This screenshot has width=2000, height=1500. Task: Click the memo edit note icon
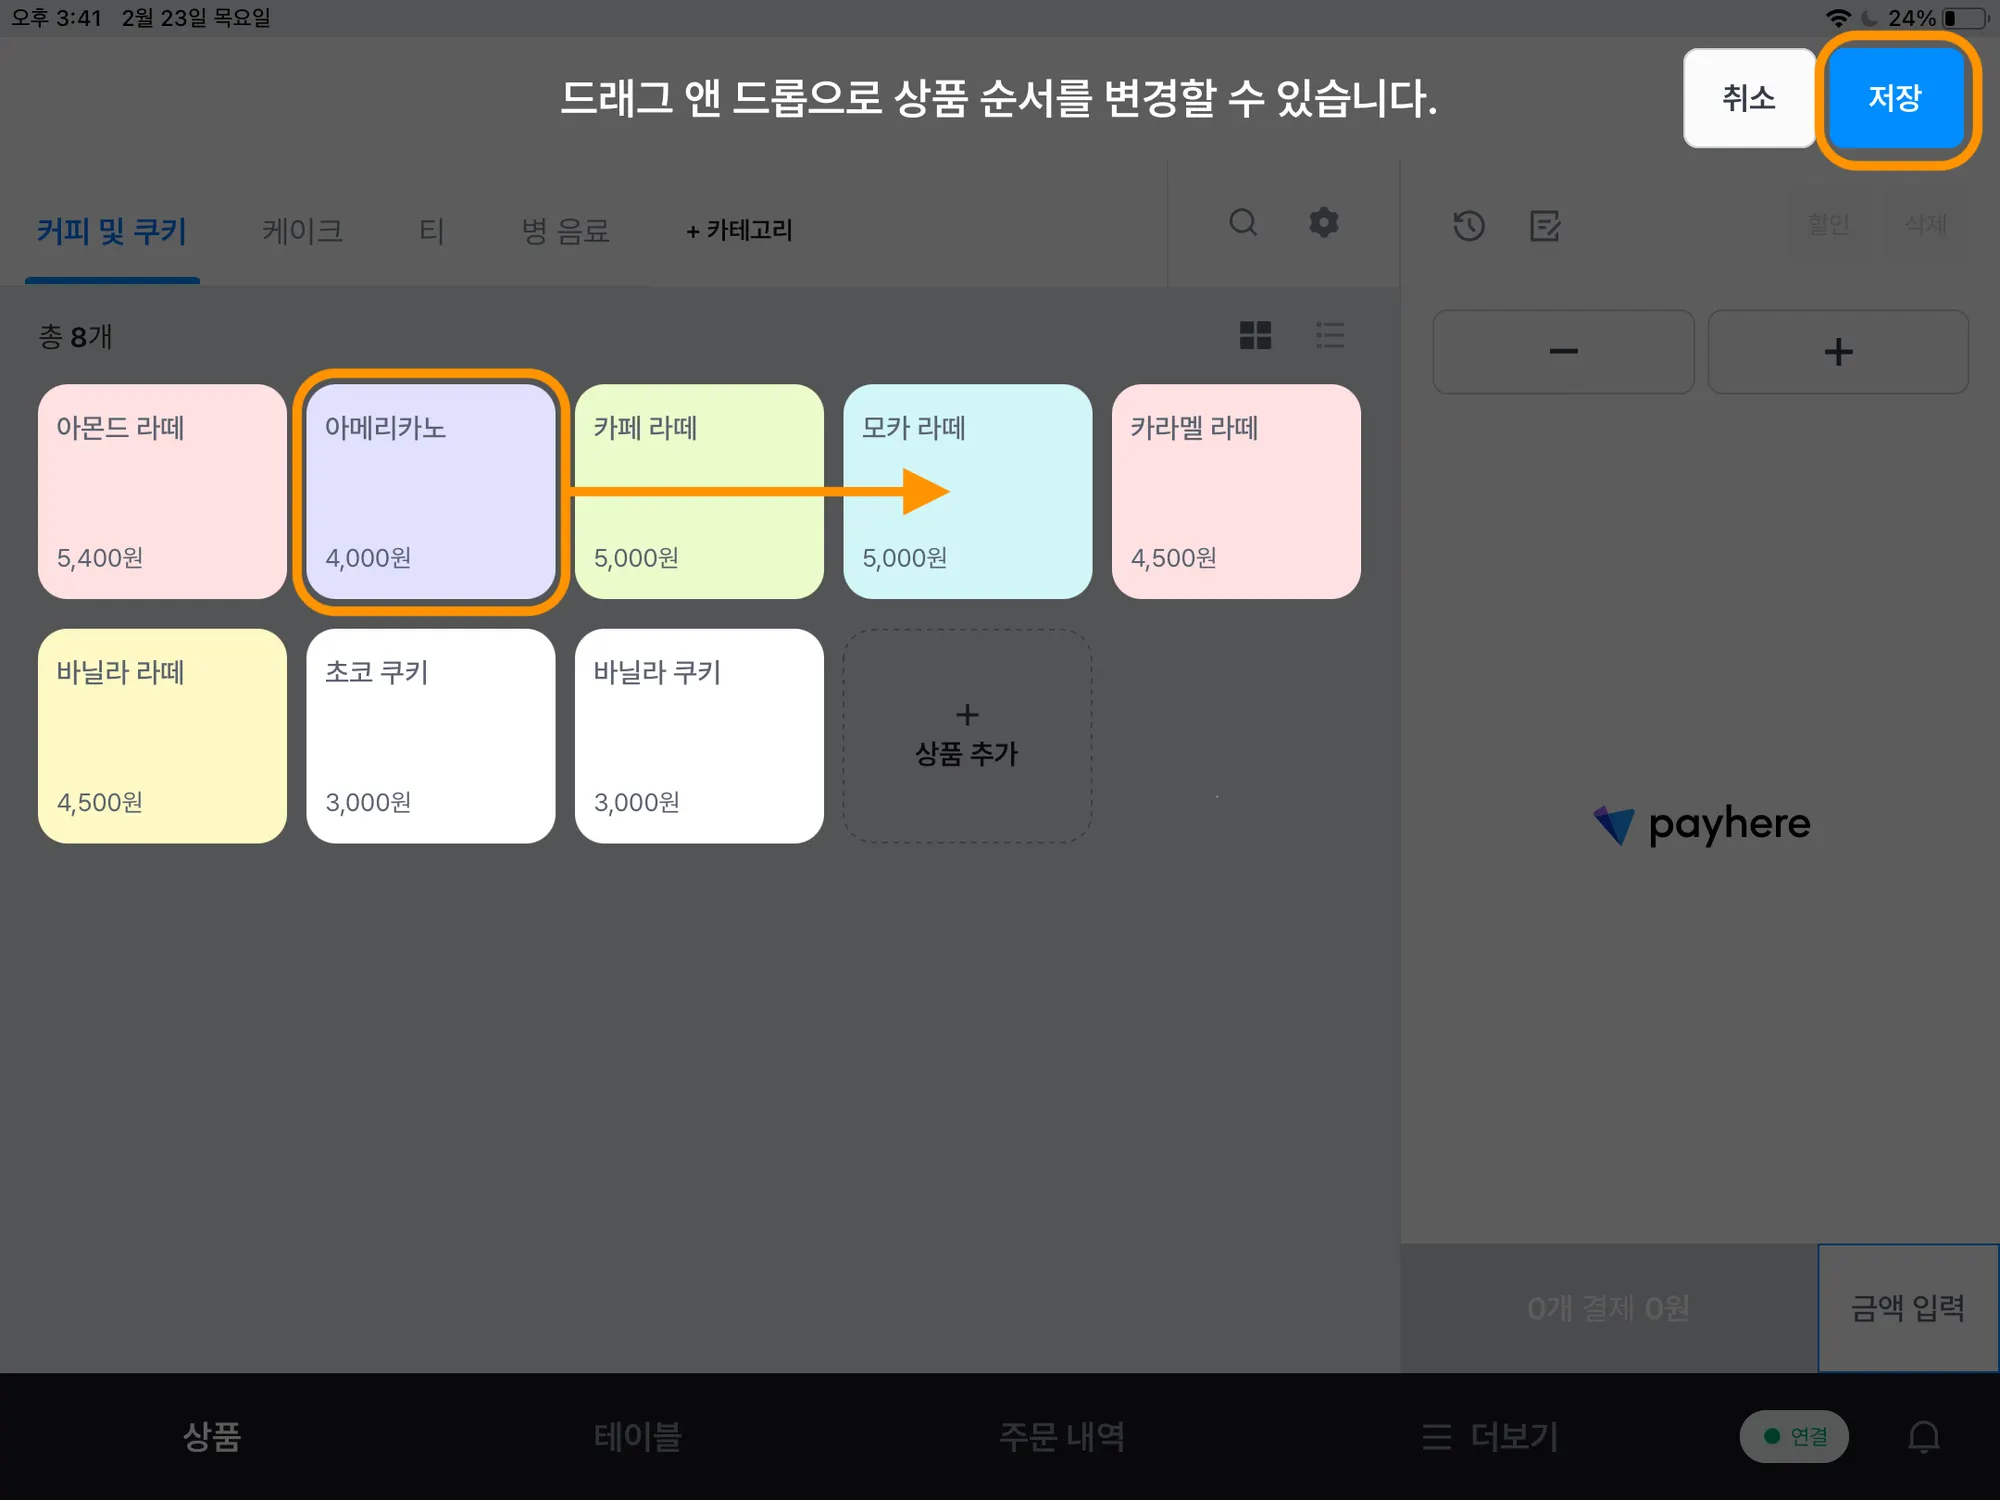tap(1545, 226)
